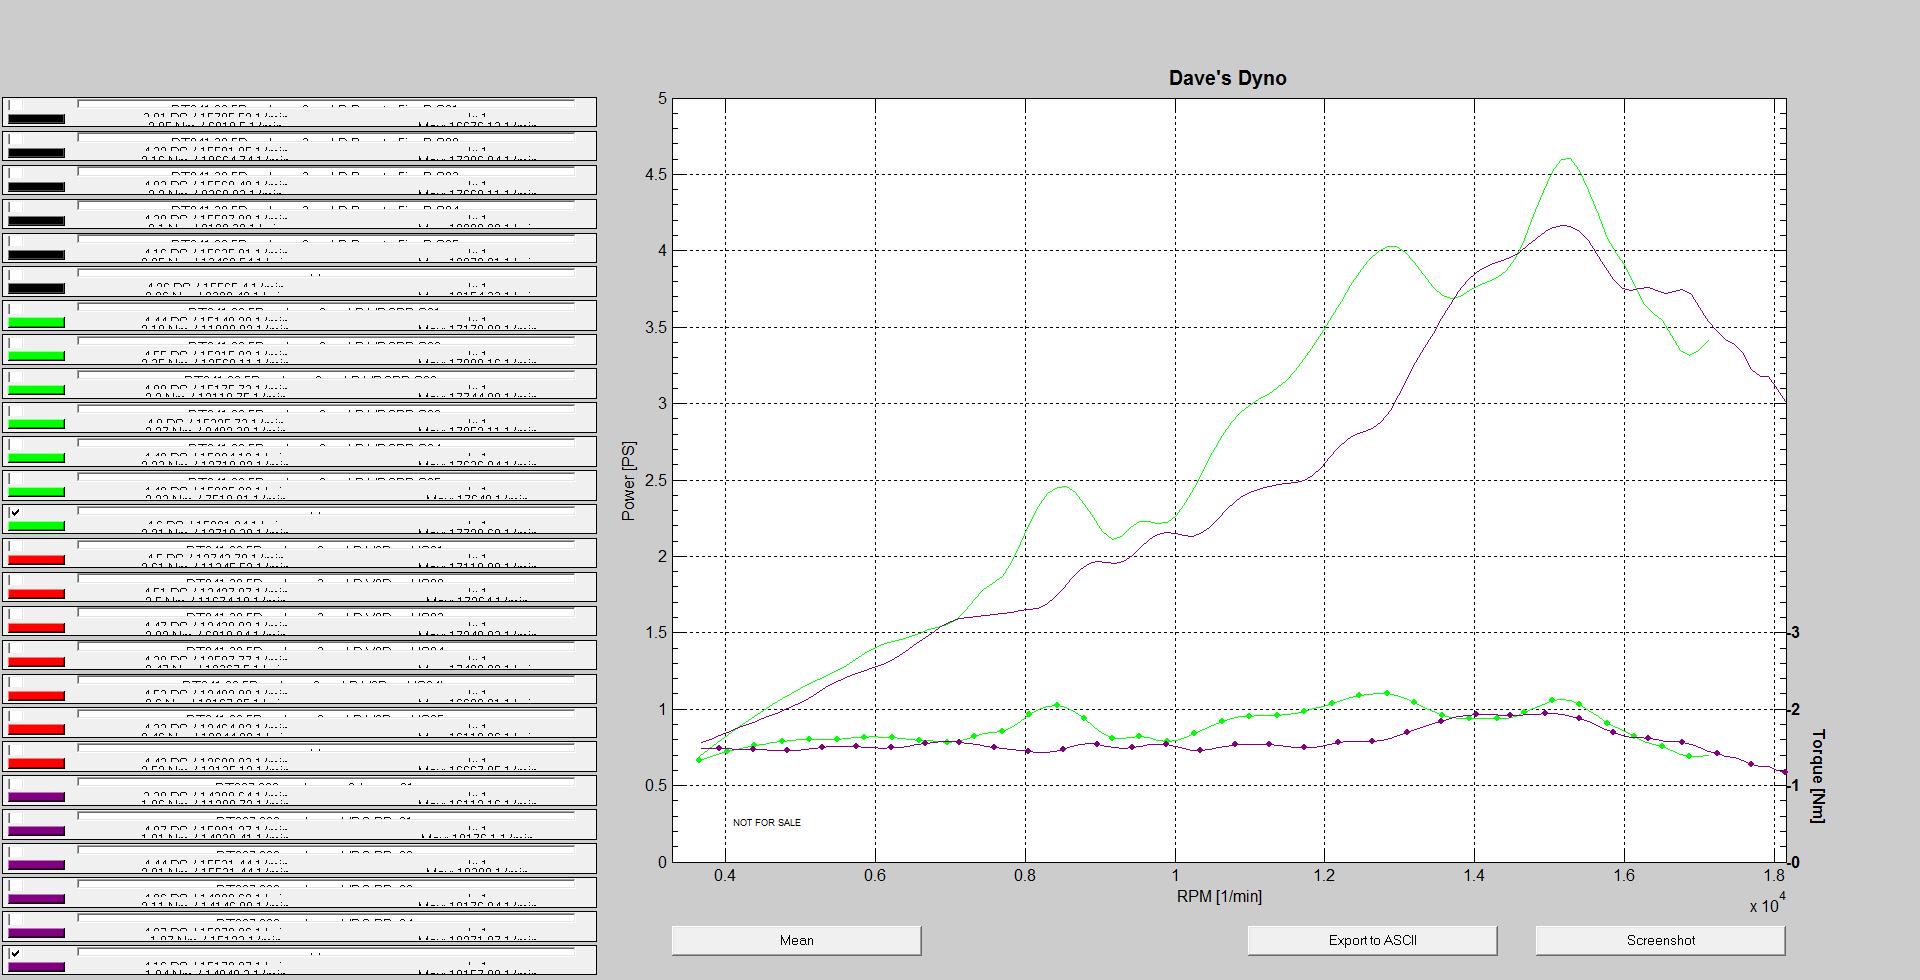Click the RPM [1/min] axis label
Image resolution: width=1920 pixels, height=980 pixels.
tap(1218, 896)
